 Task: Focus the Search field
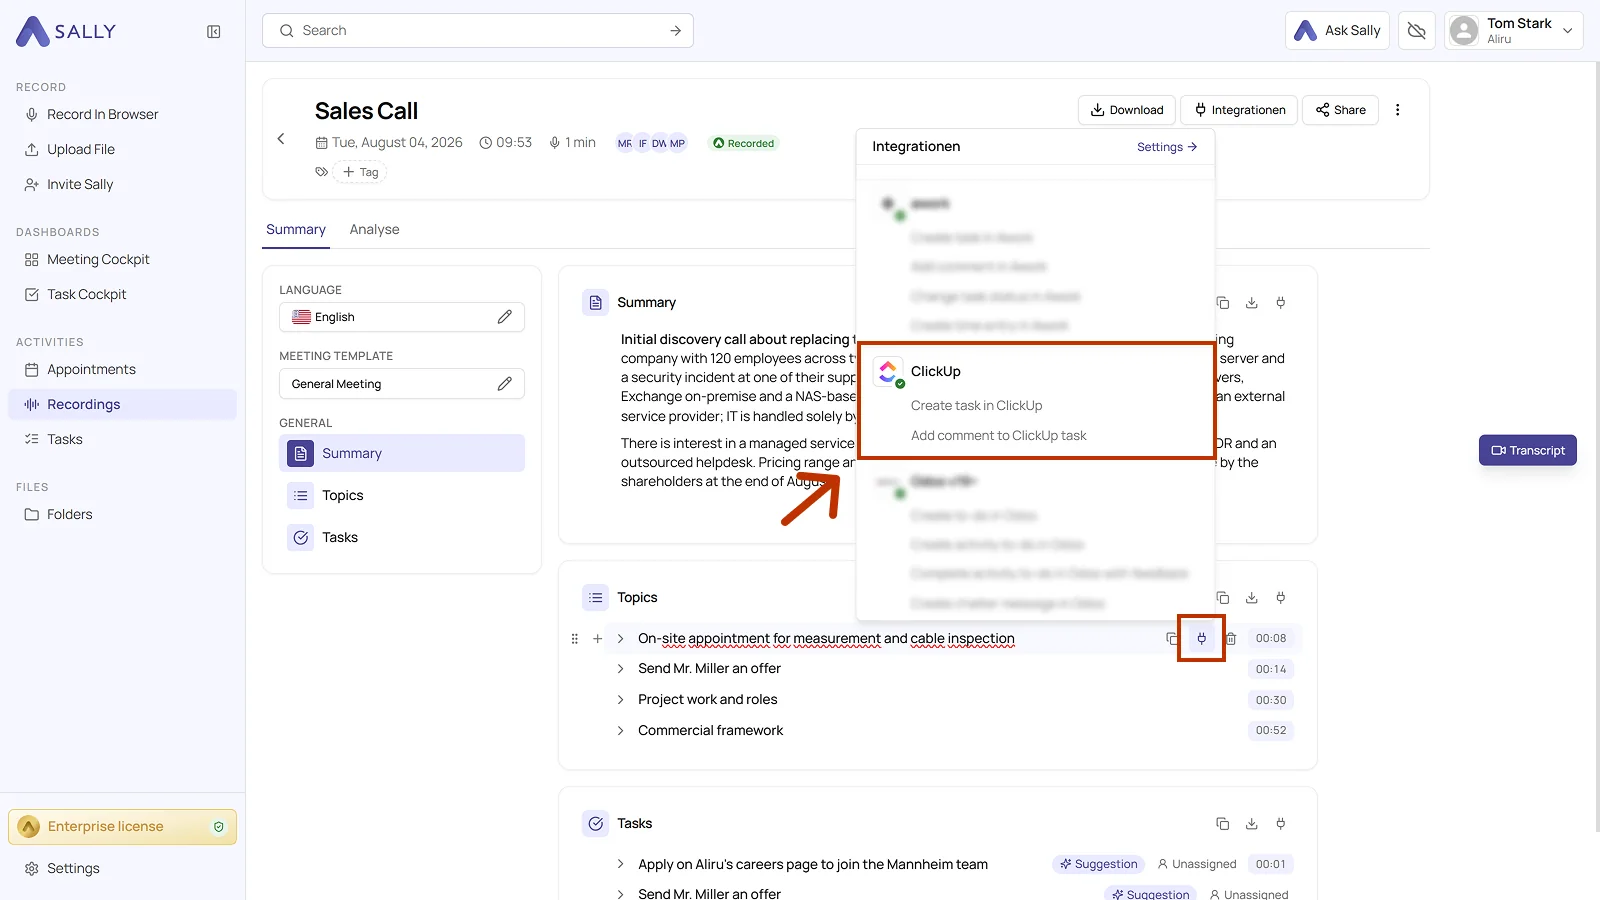pyautogui.click(x=477, y=31)
